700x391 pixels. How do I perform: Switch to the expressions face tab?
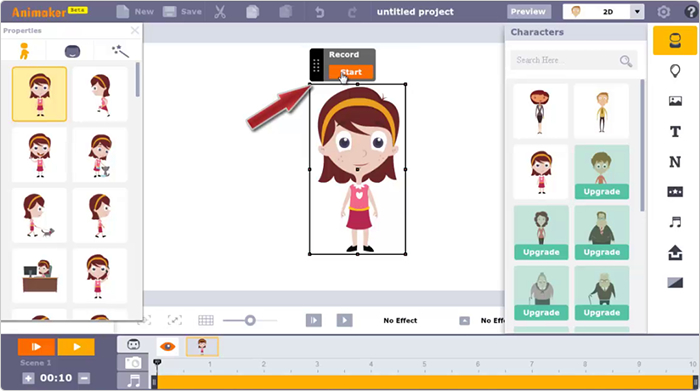pyautogui.click(x=72, y=51)
